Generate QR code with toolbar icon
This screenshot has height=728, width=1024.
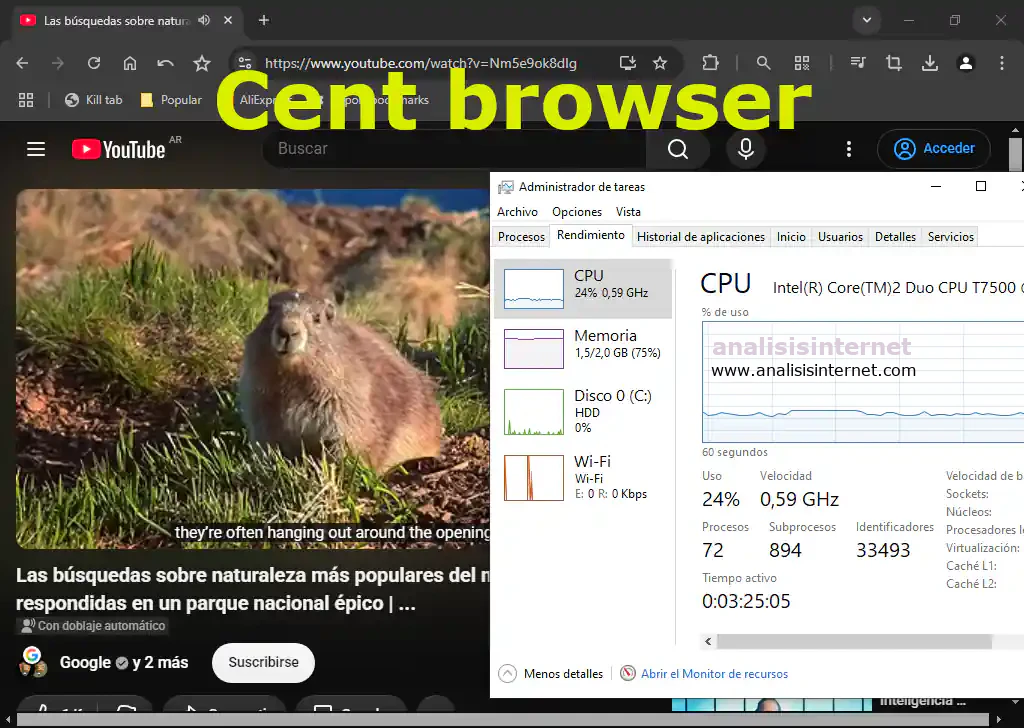(x=802, y=63)
